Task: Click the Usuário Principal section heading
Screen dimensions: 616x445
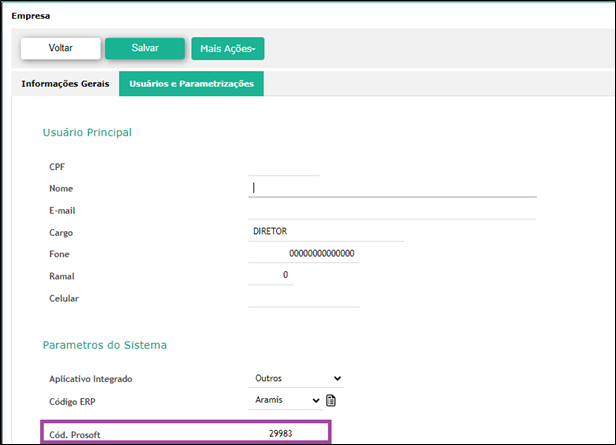Action: pyautogui.click(x=87, y=133)
